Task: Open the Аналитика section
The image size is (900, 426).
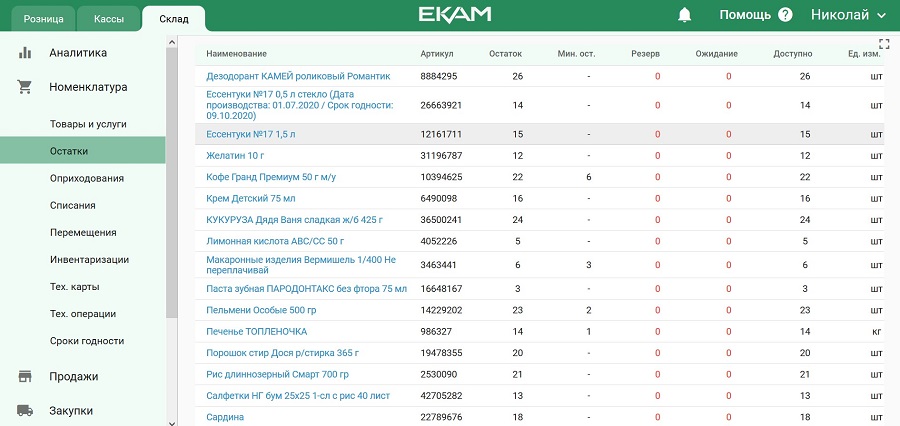Action: [x=78, y=53]
